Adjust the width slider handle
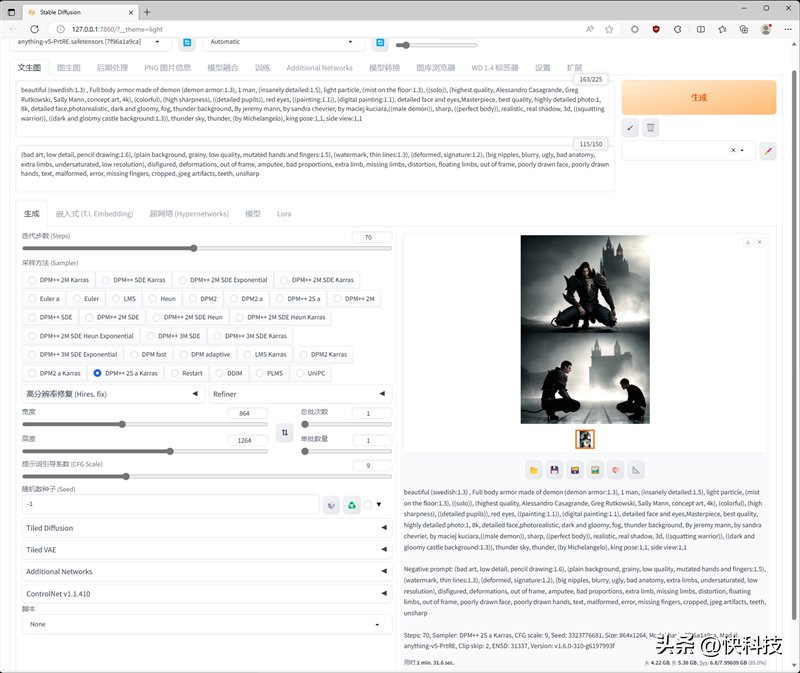Viewport: 800px width, 673px height. click(122, 424)
